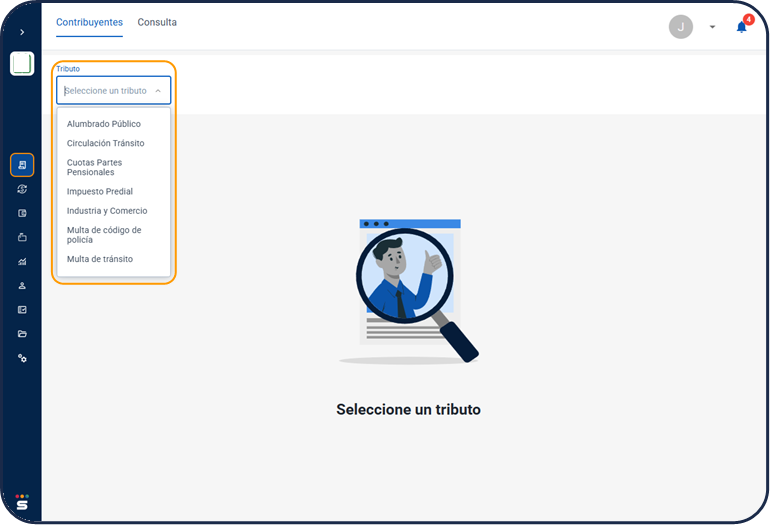Image resolution: width=770 pixels, height=526 pixels.
Task: Pick Industria y Comercio option
Action: 107,211
